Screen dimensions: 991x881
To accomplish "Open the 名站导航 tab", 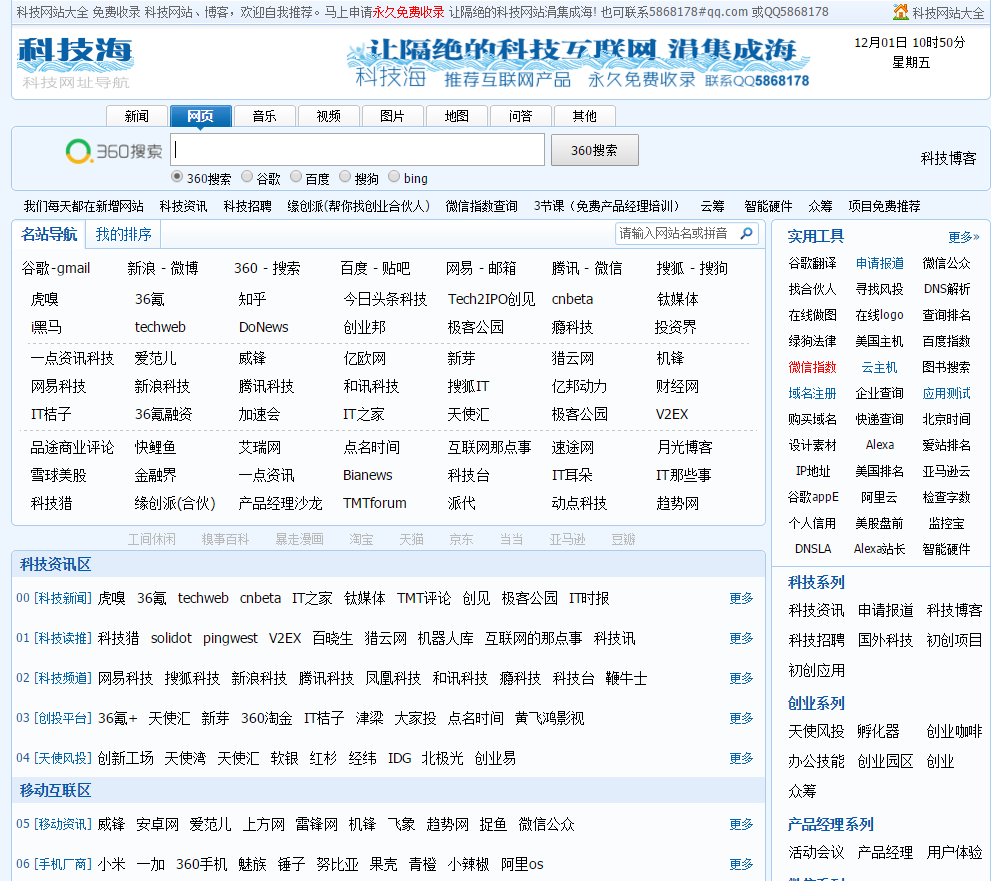I will 49,234.
